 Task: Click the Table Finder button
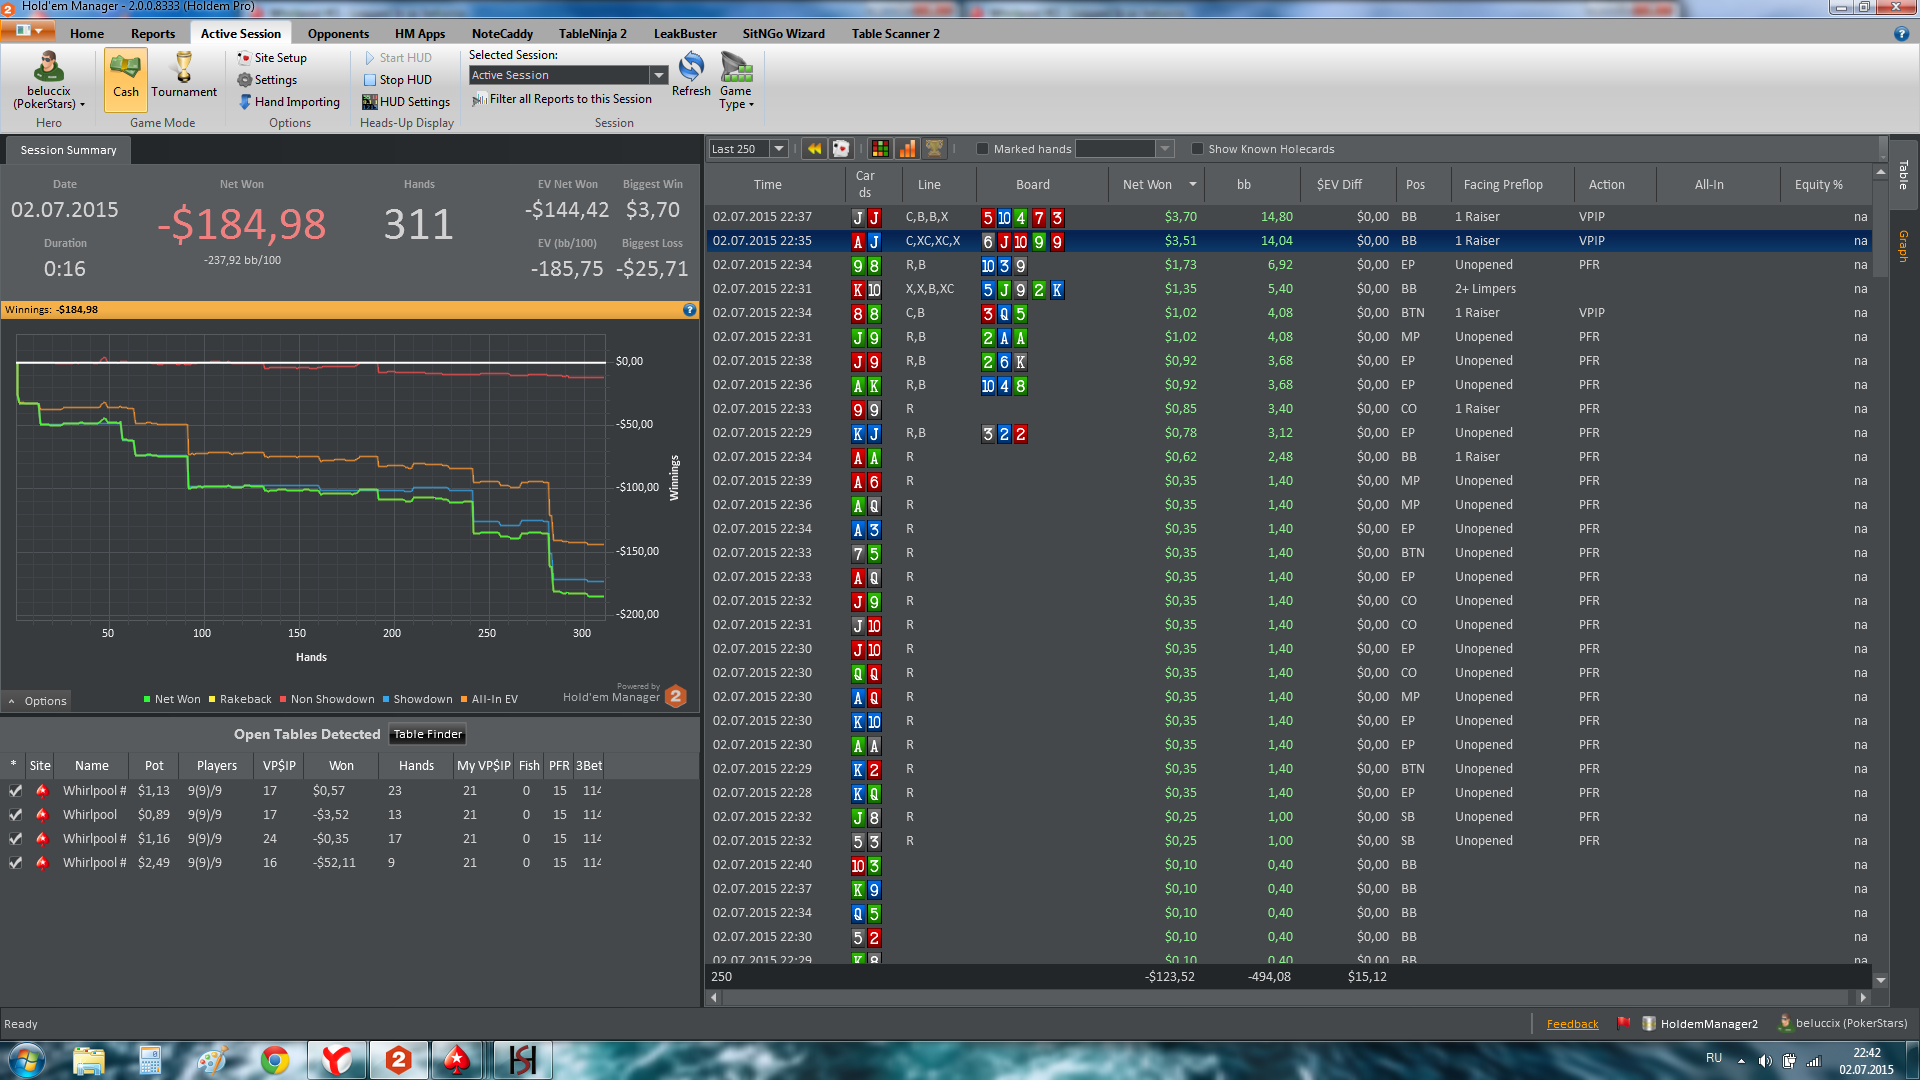pyautogui.click(x=428, y=734)
